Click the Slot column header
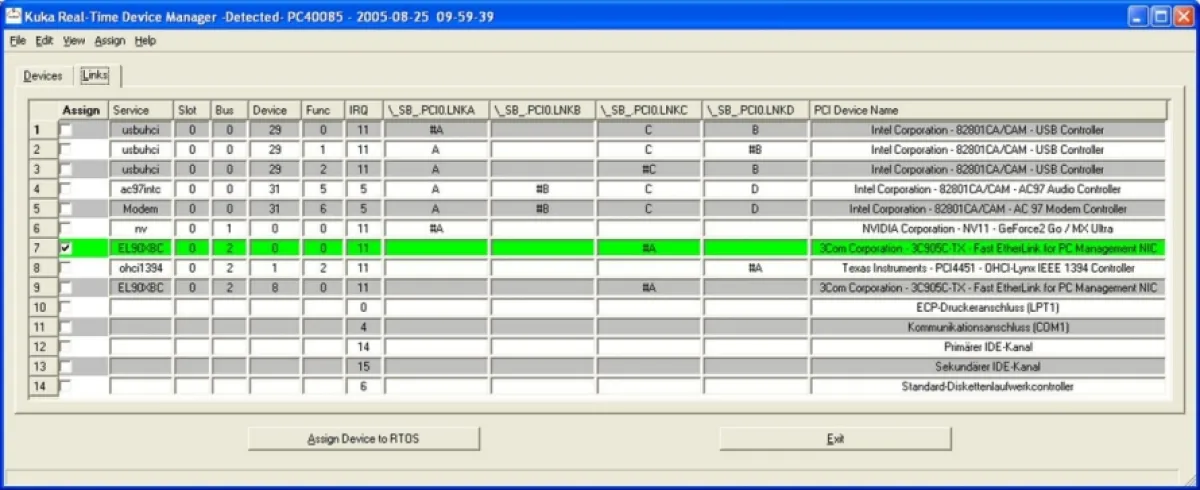 click(193, 110)
